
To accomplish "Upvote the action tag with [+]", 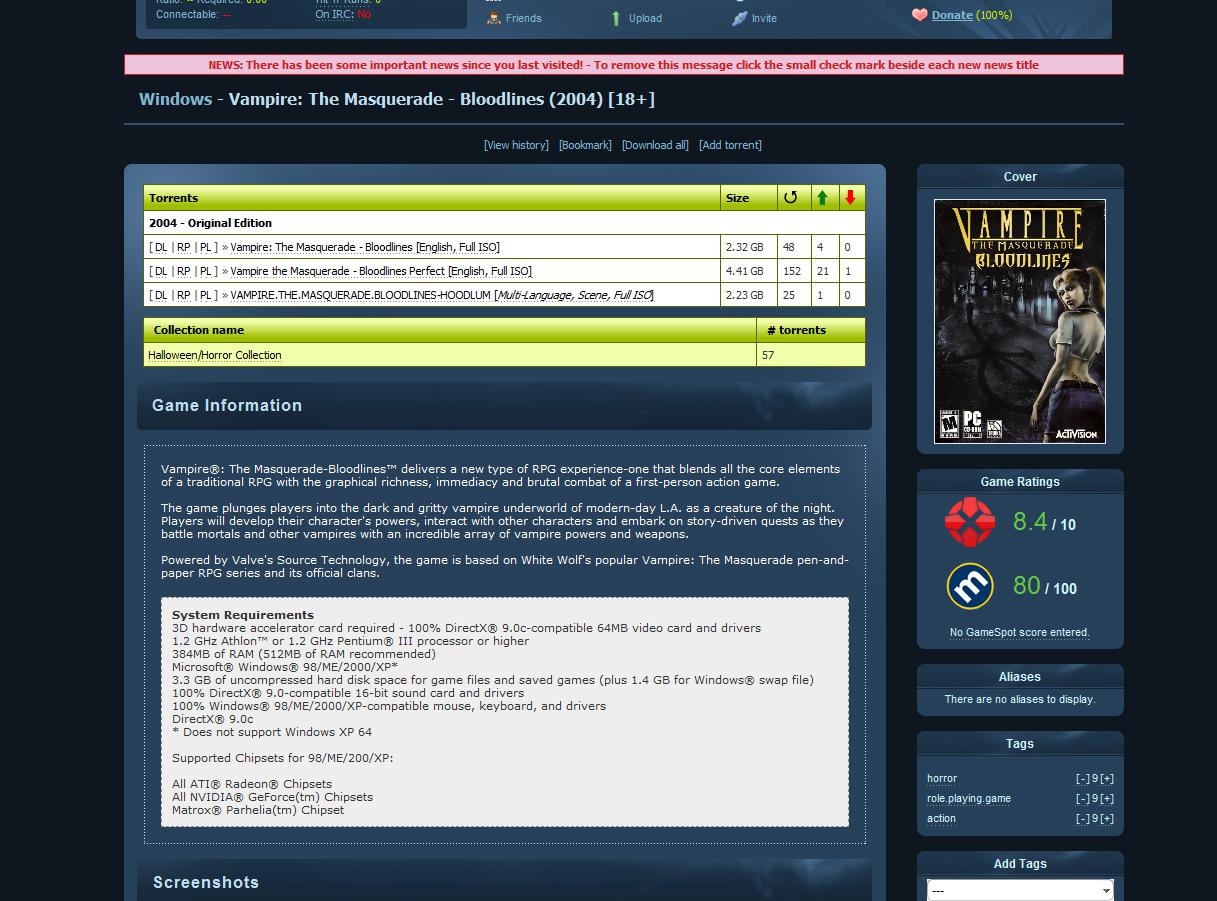I will tap(1107, 818).
